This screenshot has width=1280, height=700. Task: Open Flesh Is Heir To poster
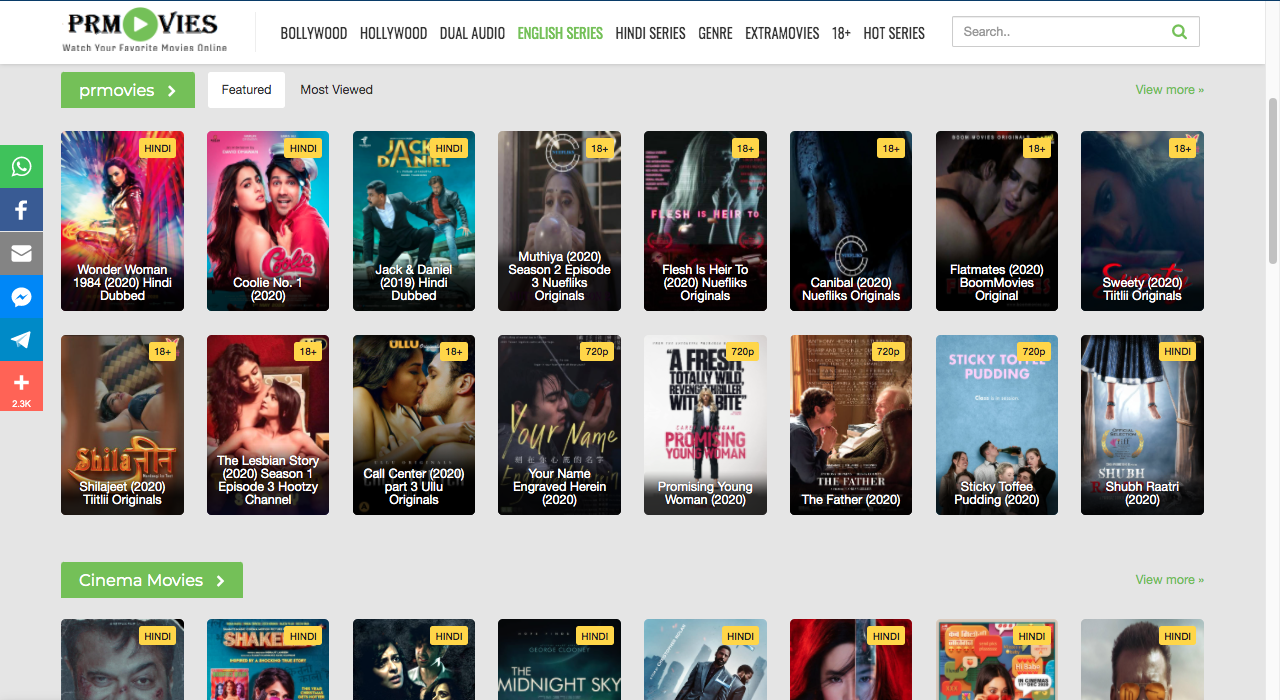(705, 221)
